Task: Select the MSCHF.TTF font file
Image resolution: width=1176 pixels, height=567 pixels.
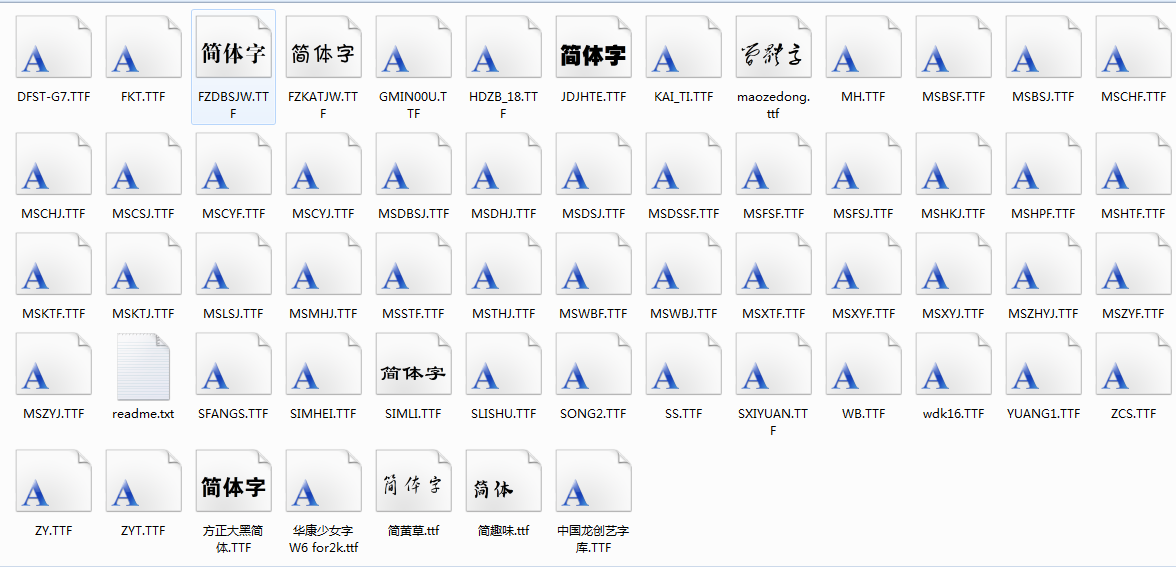Action: pos(1133,53)
